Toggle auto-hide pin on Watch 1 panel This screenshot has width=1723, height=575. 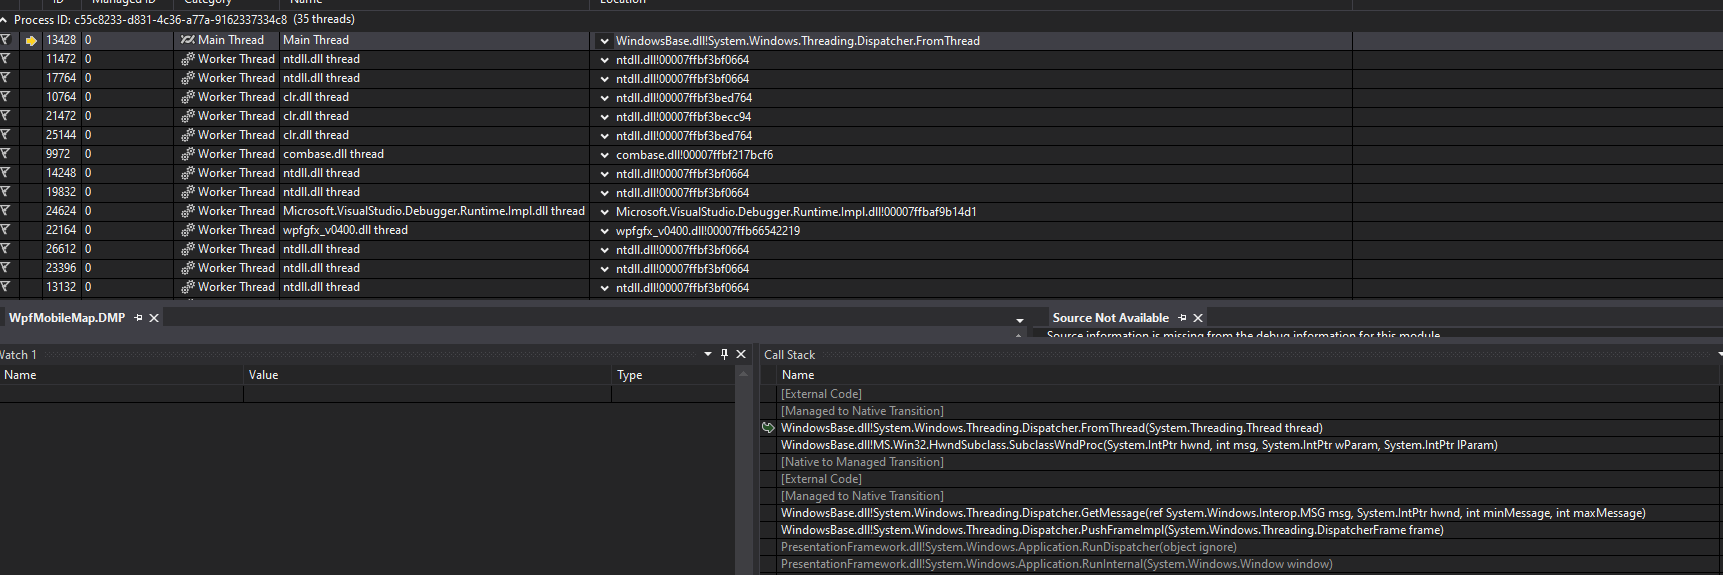coord(724,354)
